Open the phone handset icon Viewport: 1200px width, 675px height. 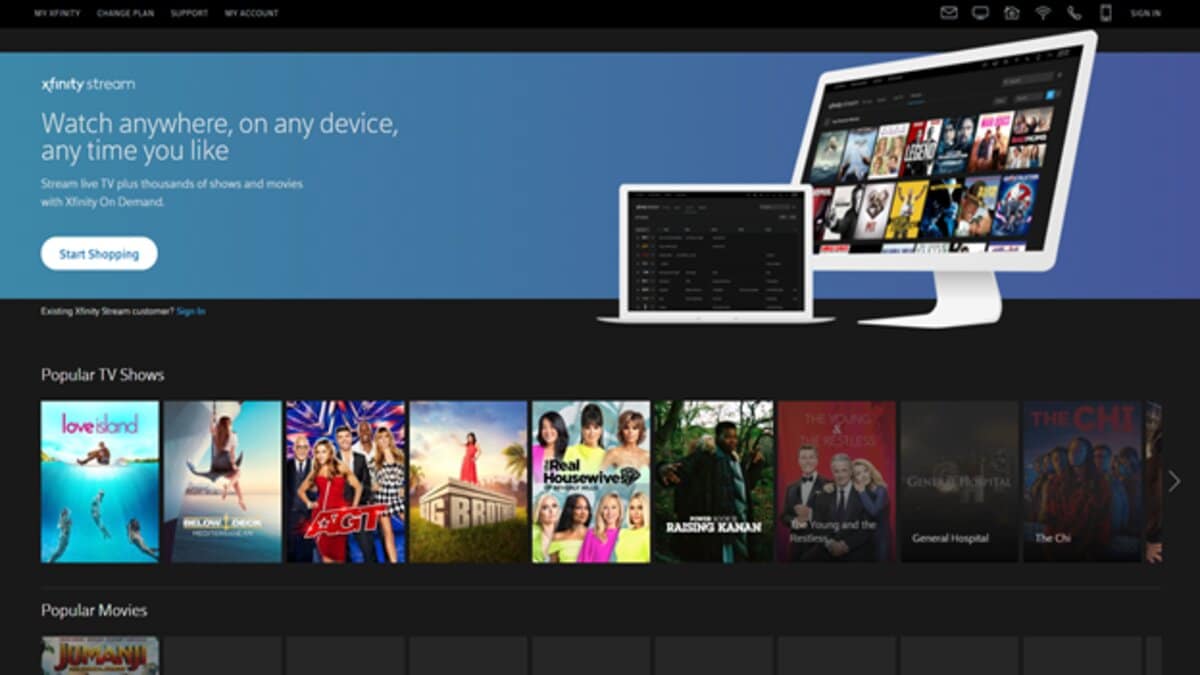(1074, 13)
